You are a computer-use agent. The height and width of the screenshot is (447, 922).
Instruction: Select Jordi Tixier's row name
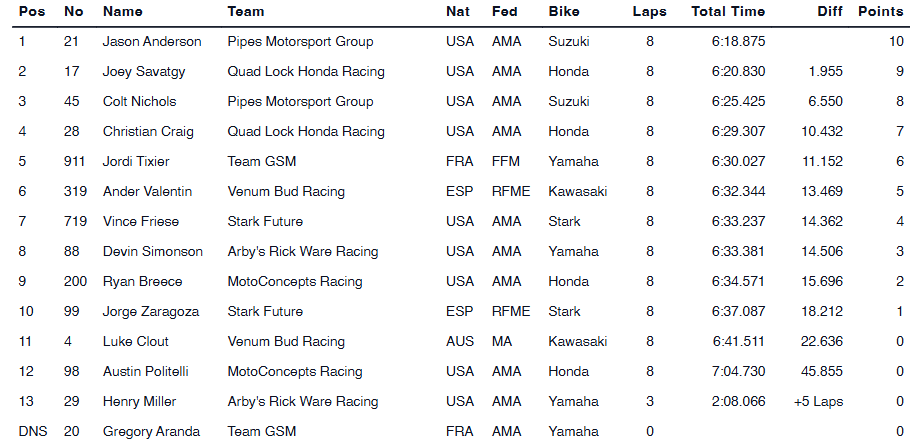(x=136, y=162)
